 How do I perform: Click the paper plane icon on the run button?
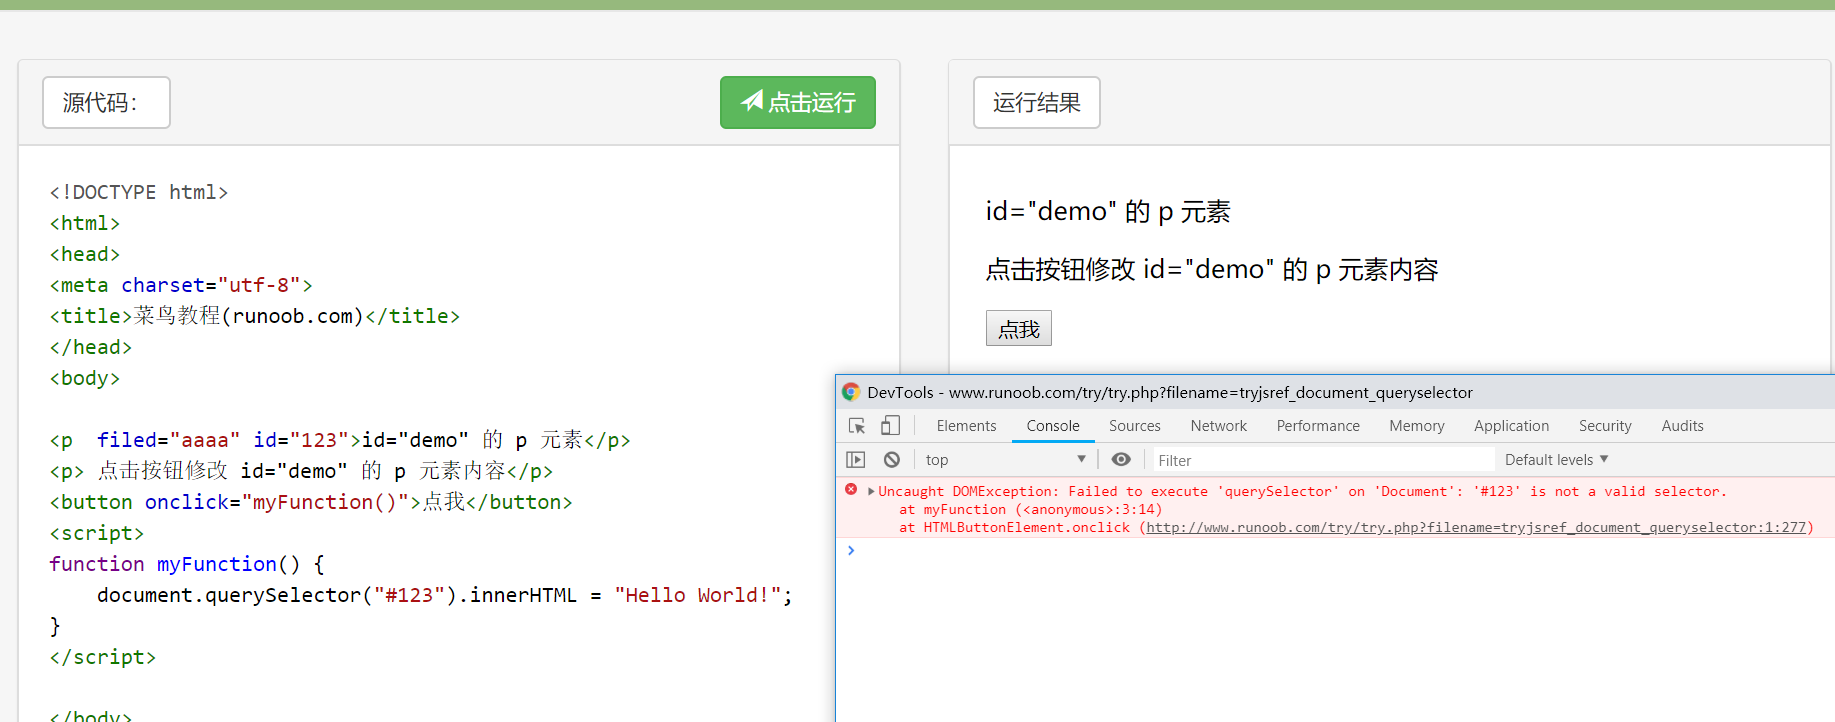pyautogui.click(x=752, y=100)
